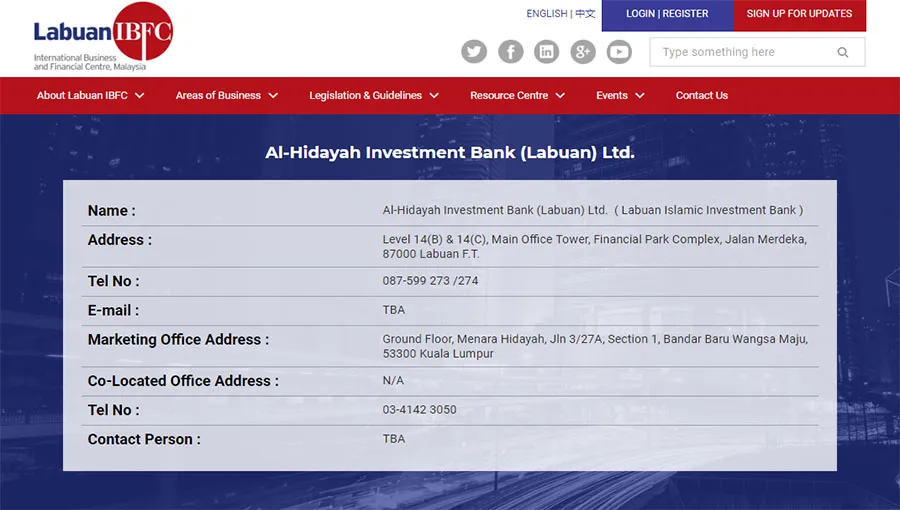Open the YouTube social icon

point(619,52)
